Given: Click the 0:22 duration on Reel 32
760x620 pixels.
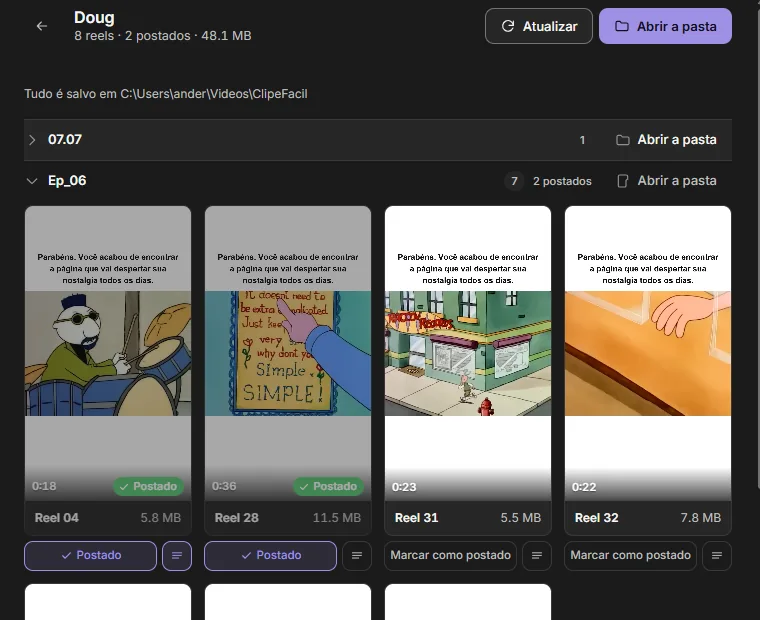Looking at the screenshot, I should pyautogui.click(x=584, y=487).
